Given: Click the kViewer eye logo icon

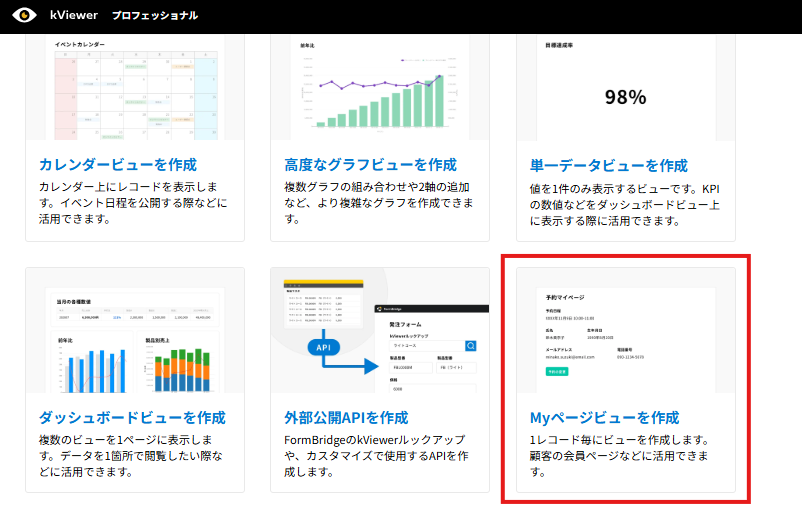Looking at the screenshot, I should (24, 16).
